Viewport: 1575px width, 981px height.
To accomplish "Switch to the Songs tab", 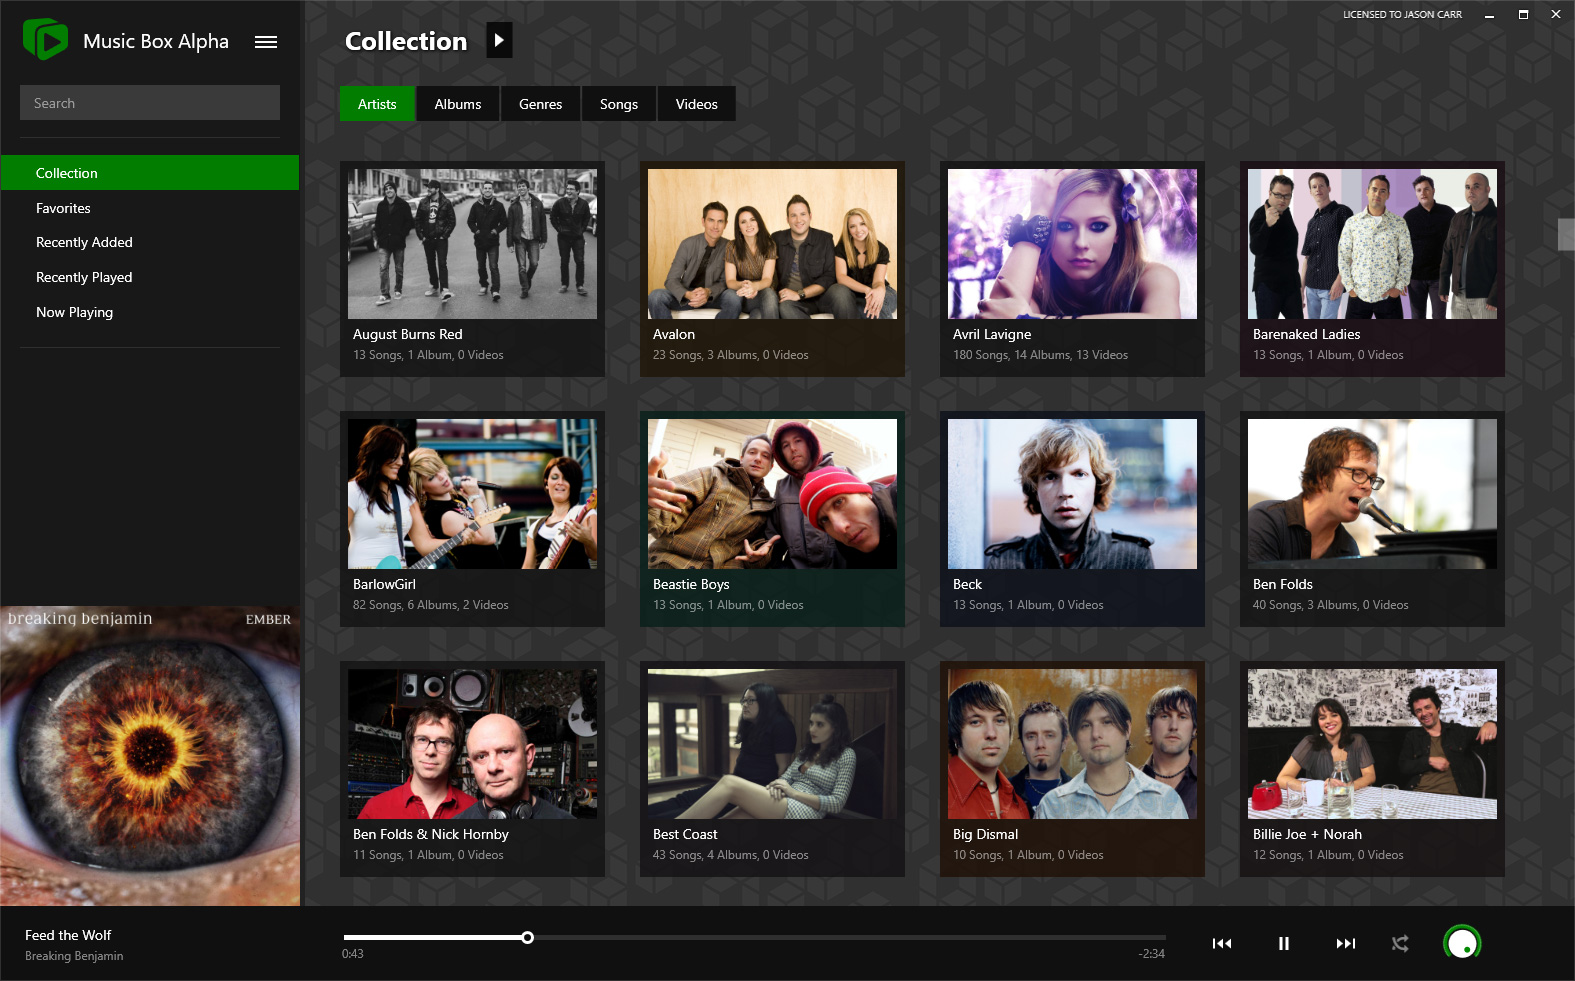I will click(x=619, y=104).
